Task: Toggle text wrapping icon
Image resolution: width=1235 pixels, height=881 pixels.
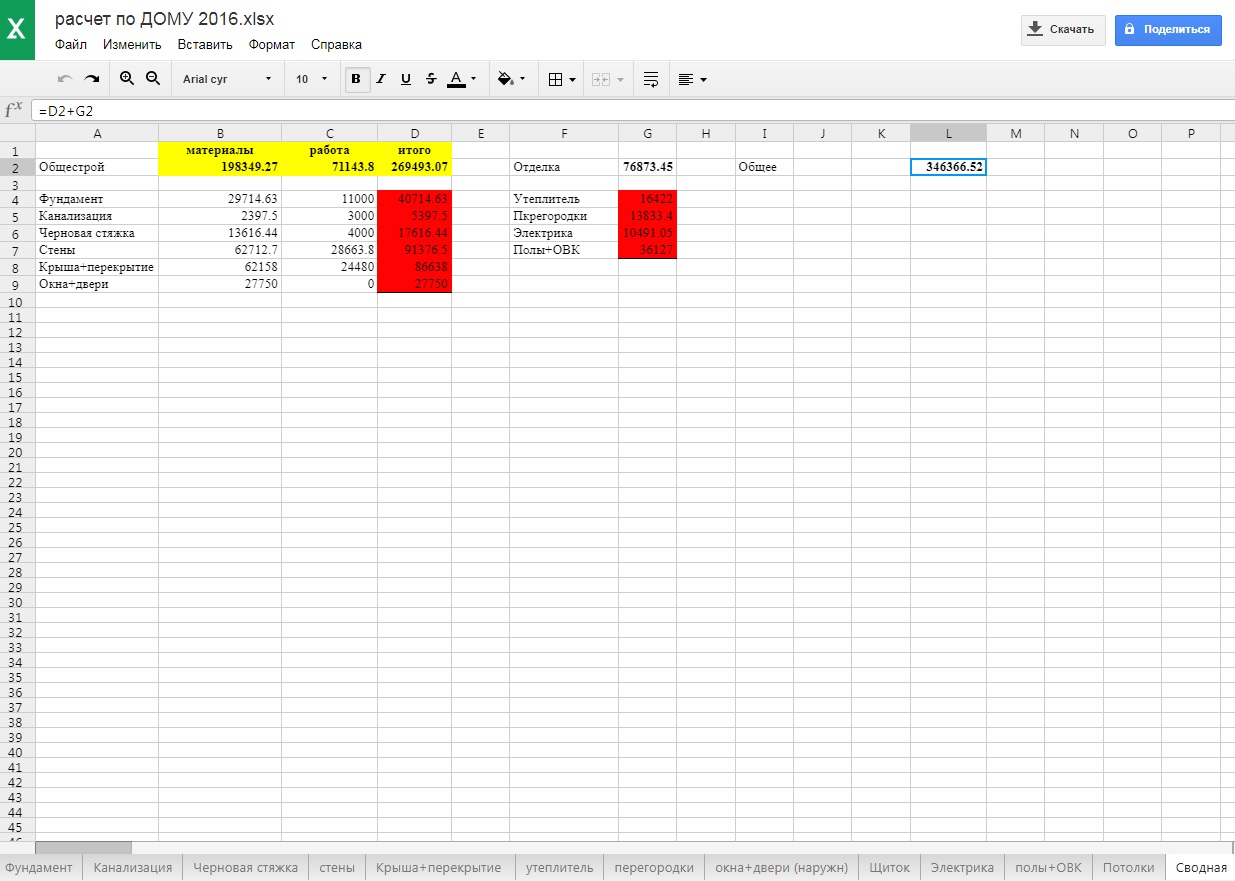Action: [x=650, y=79]
